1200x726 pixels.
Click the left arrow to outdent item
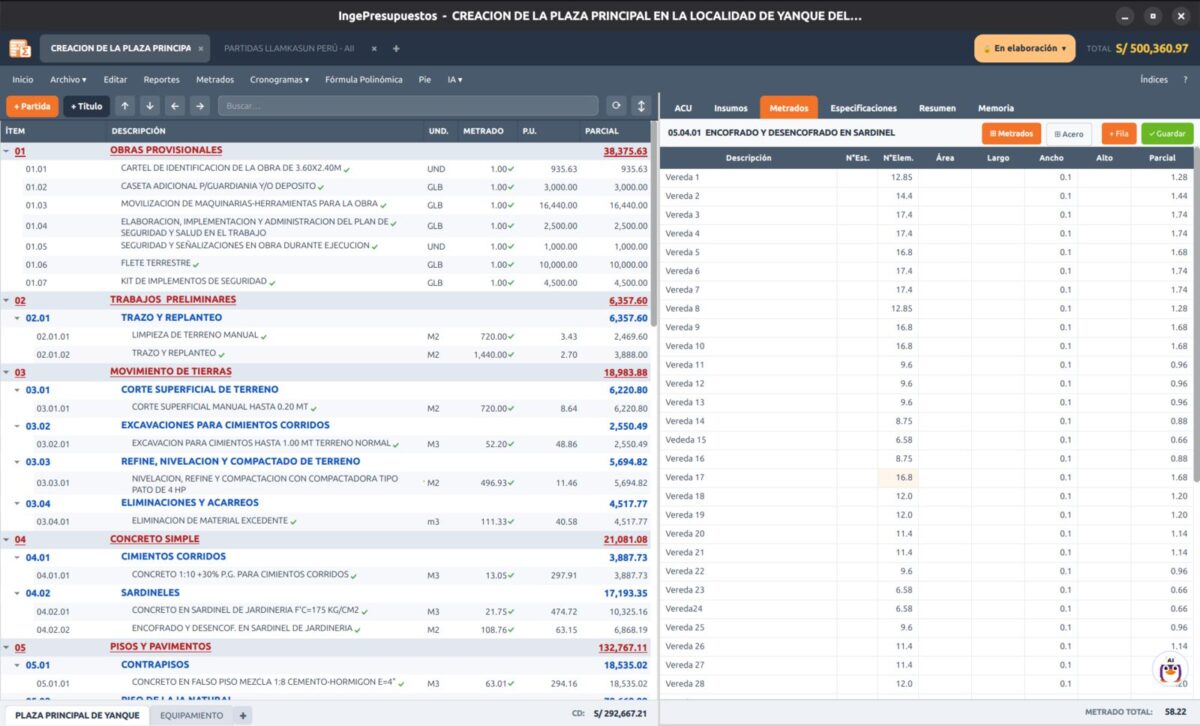pyautogui.click(x=175, y=106)
